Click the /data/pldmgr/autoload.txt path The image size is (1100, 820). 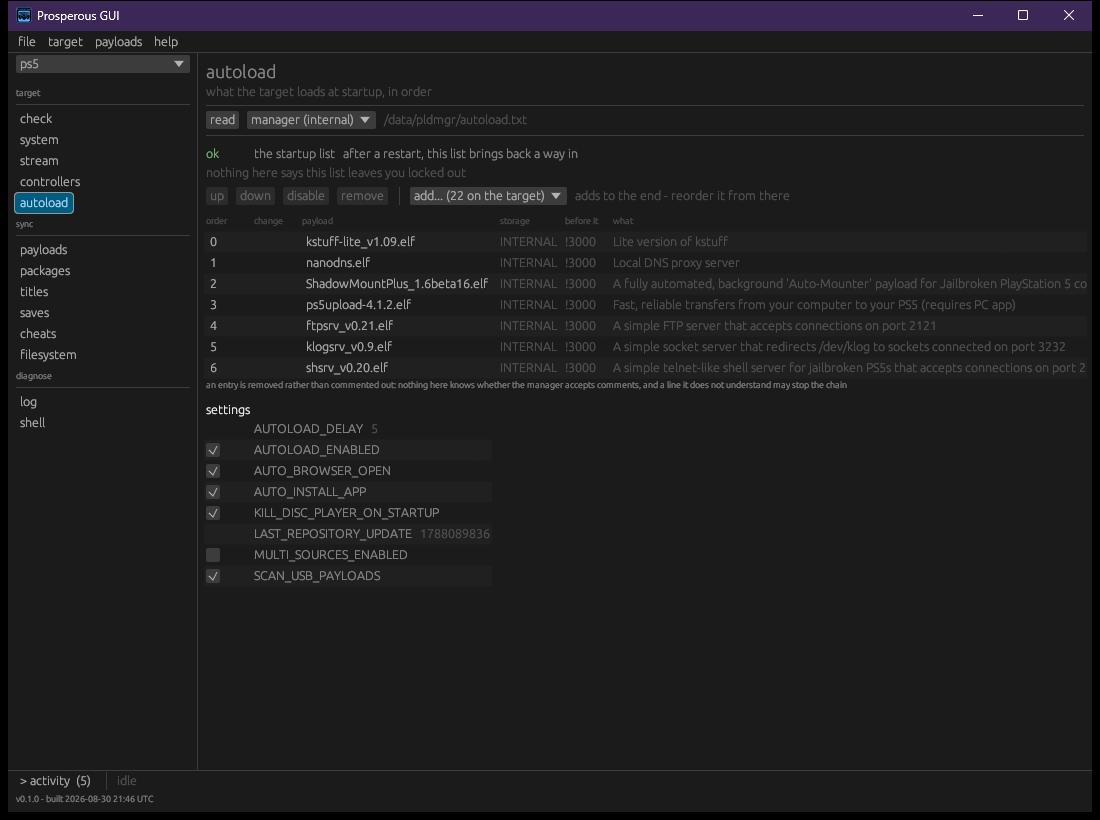[x=455, y=120]
